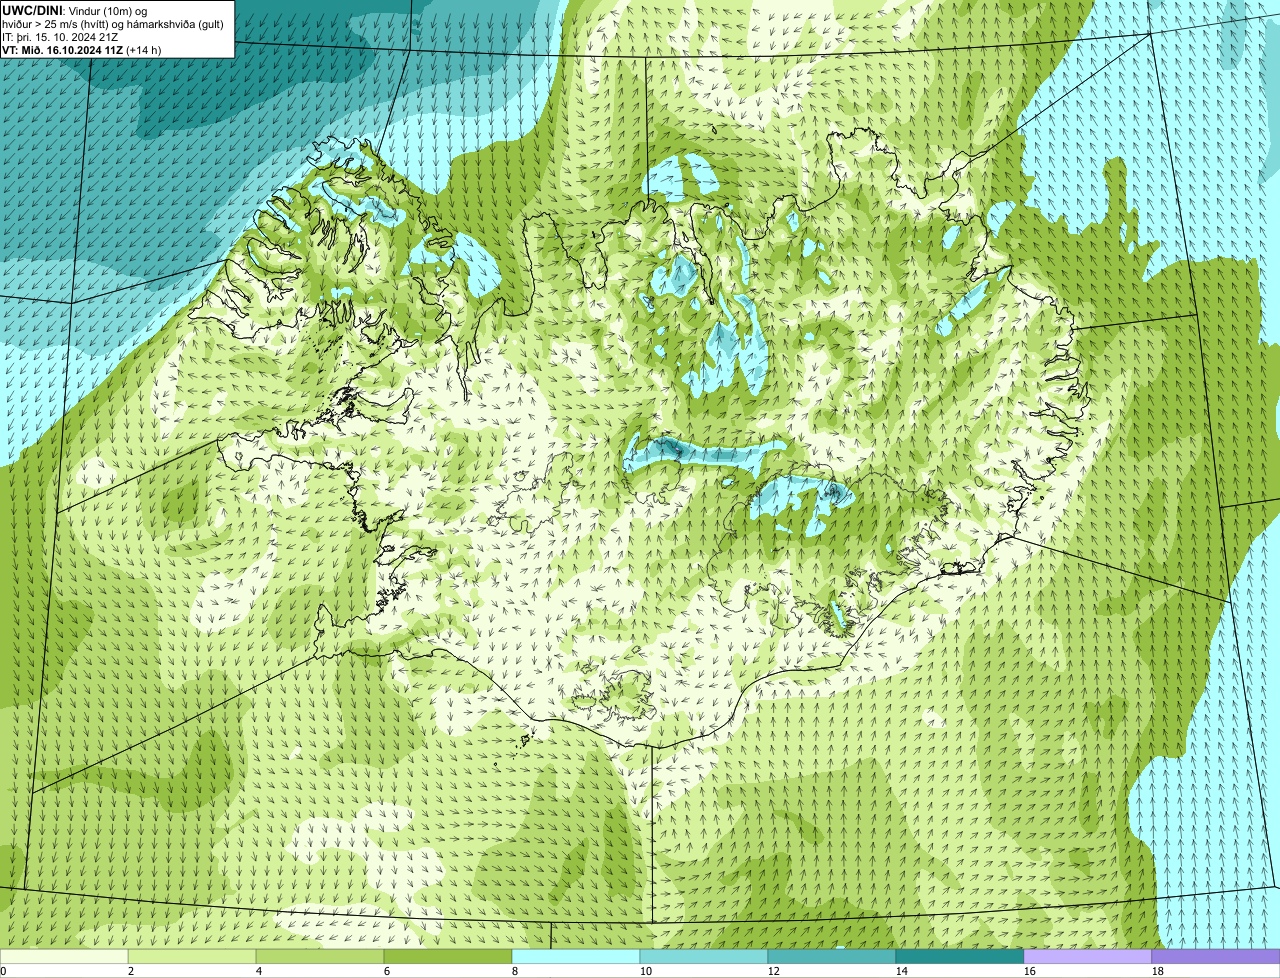
Task: Click the 'hviður > 25 m/s (hvítt)' description line
Action: click(x=113, y=24)
